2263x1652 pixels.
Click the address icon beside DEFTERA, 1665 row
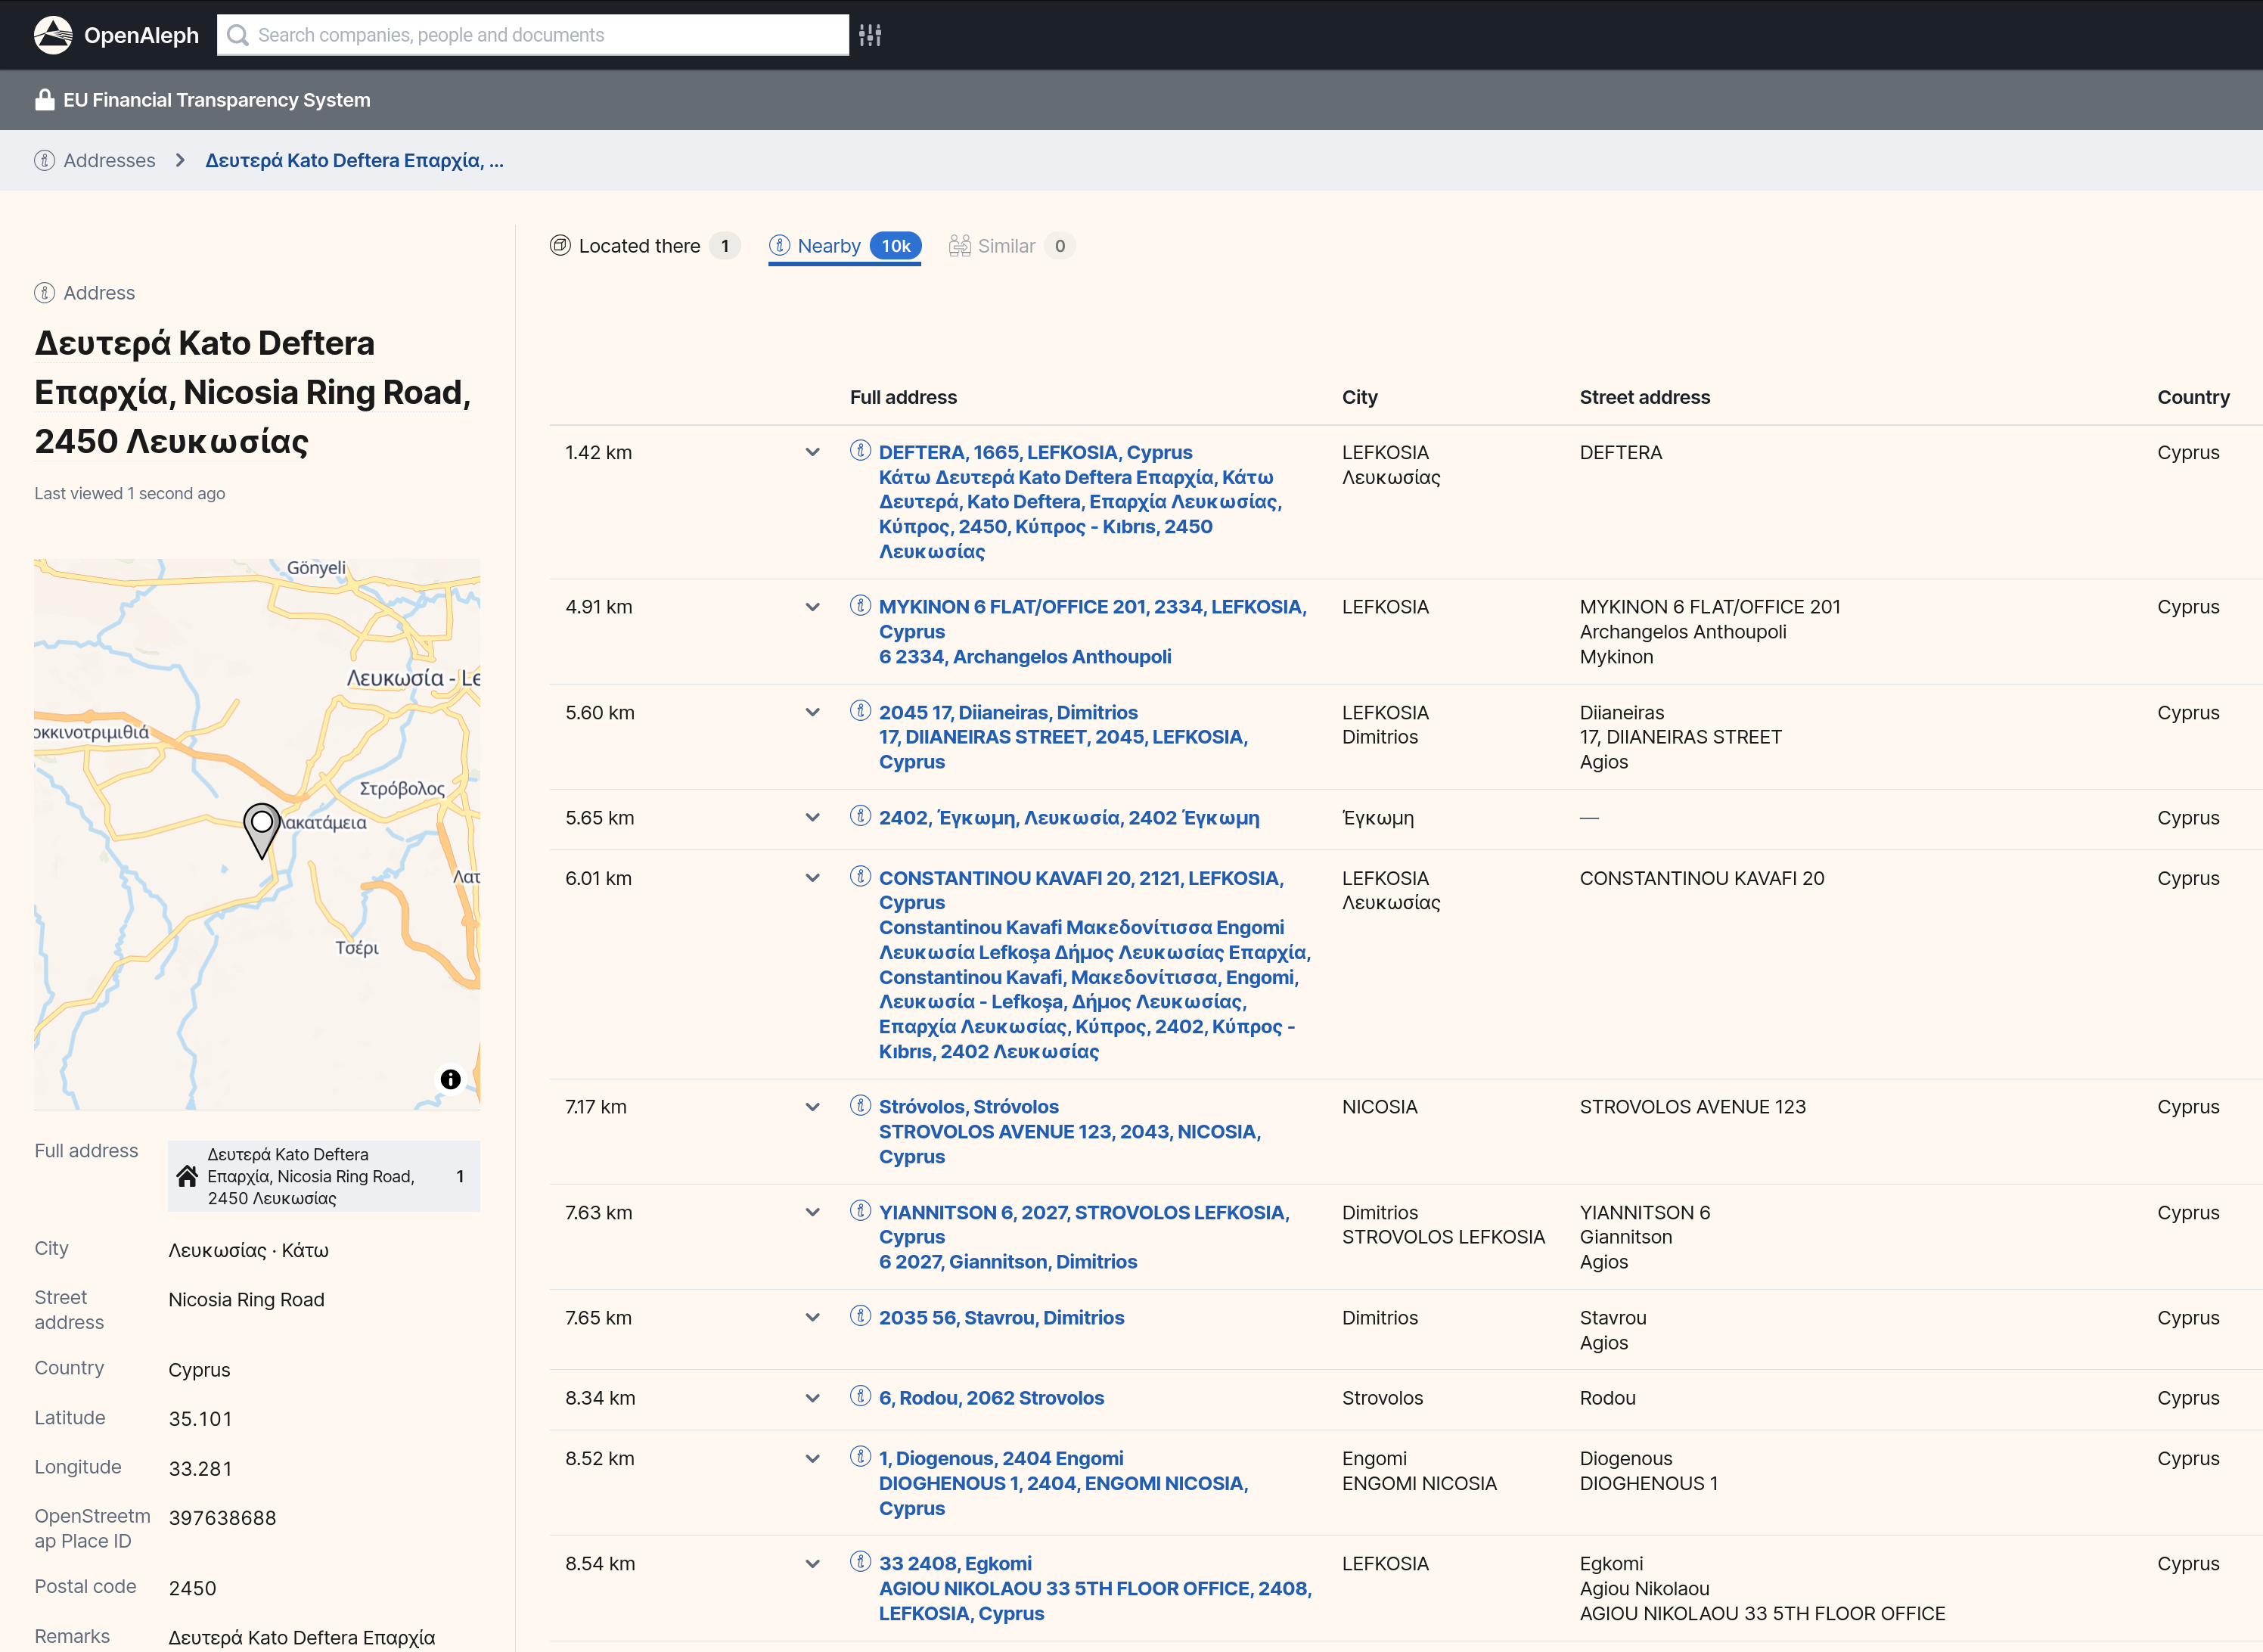(x=860, y=451)
